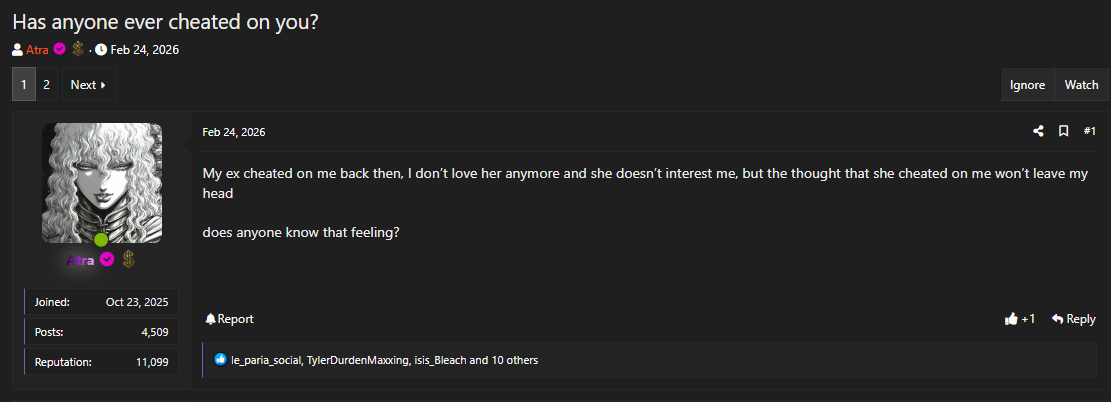The image size is (1111, 402).
Task: Click Atra's avatar image
Action: [101, 183]
